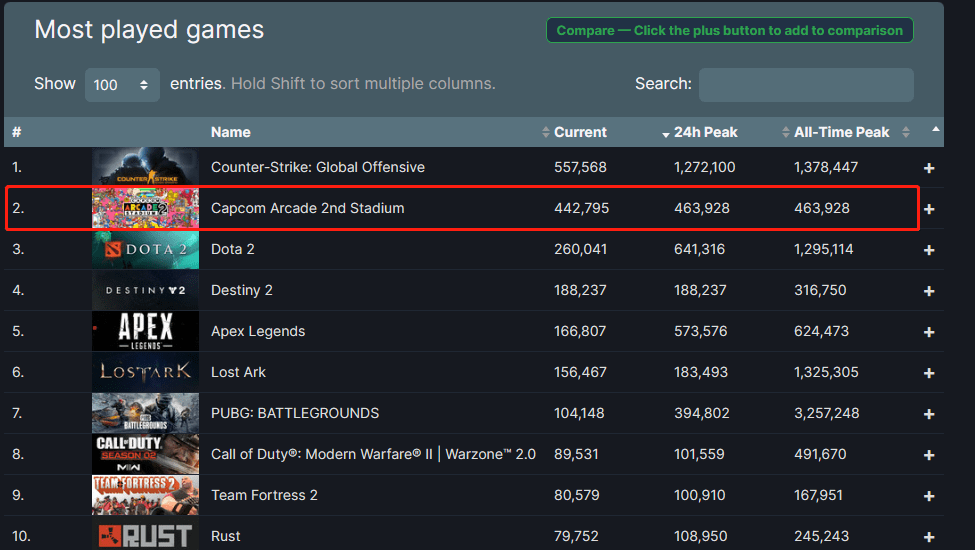The height and width of the screenshot is (550, 975).
Task: Open Dota 2 game thumbnail
Action: [x=146, y=249]
